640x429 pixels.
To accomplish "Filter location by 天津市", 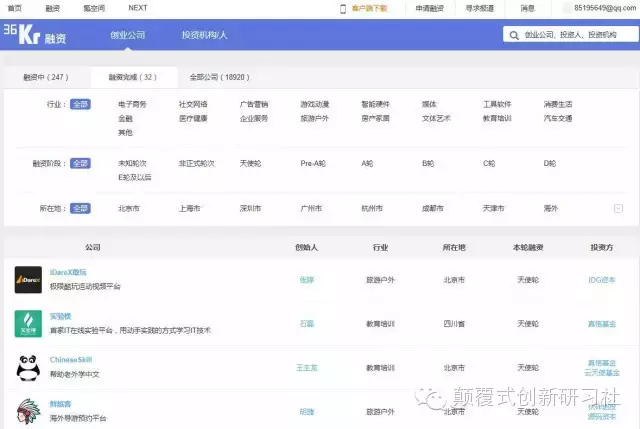I will point(493,209).
